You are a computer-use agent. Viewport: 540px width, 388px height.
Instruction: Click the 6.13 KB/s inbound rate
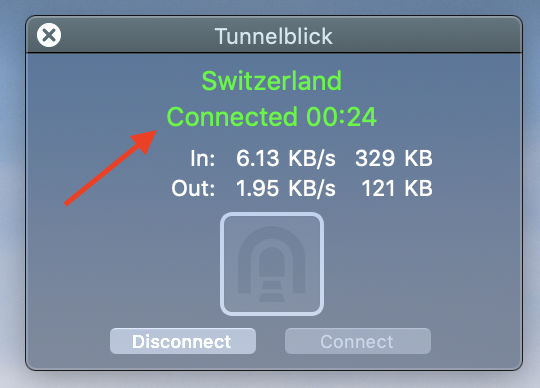pos(285,158)
